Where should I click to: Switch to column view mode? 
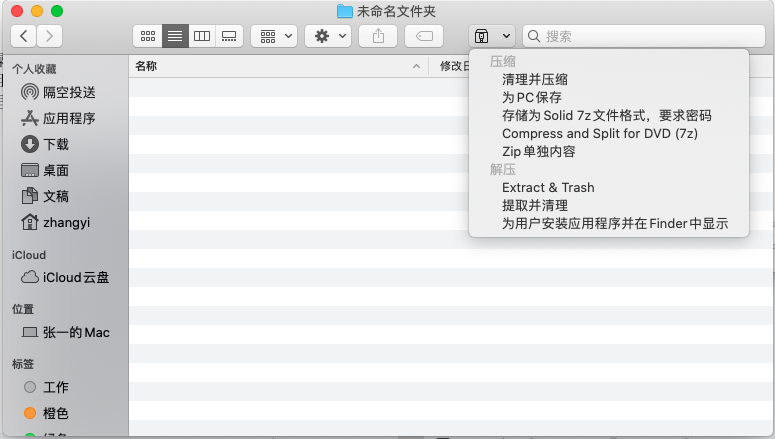(202, 36)
